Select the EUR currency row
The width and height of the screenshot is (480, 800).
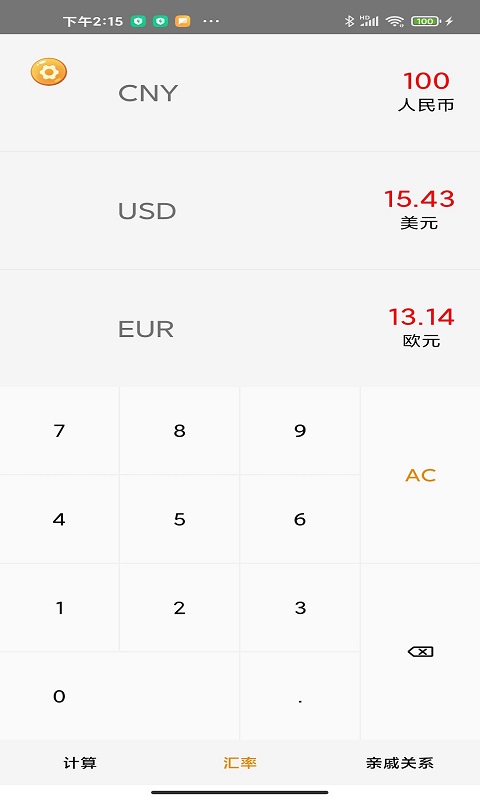[240, 329]
